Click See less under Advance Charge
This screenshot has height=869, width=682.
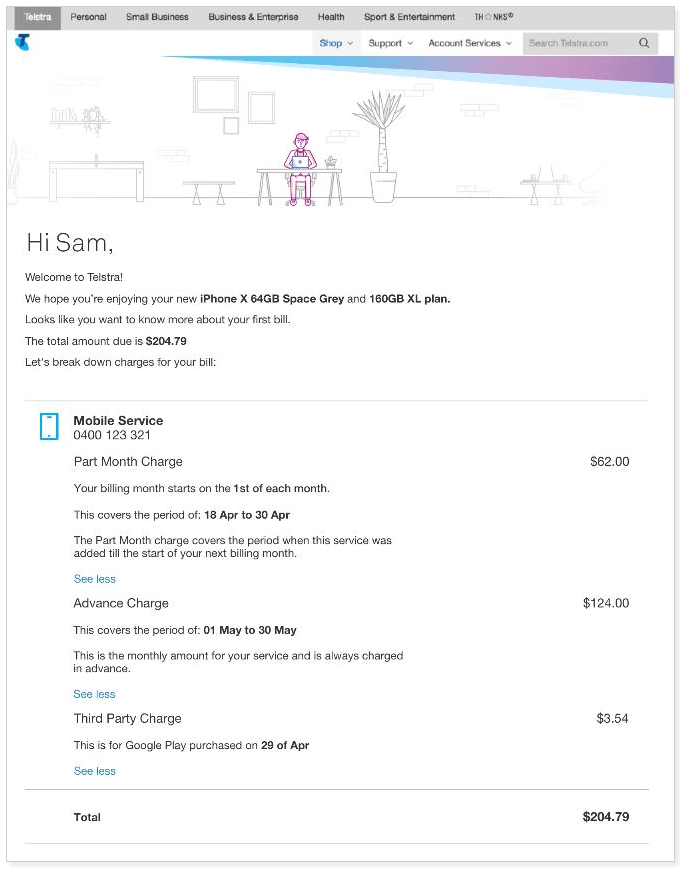point(94,694)
